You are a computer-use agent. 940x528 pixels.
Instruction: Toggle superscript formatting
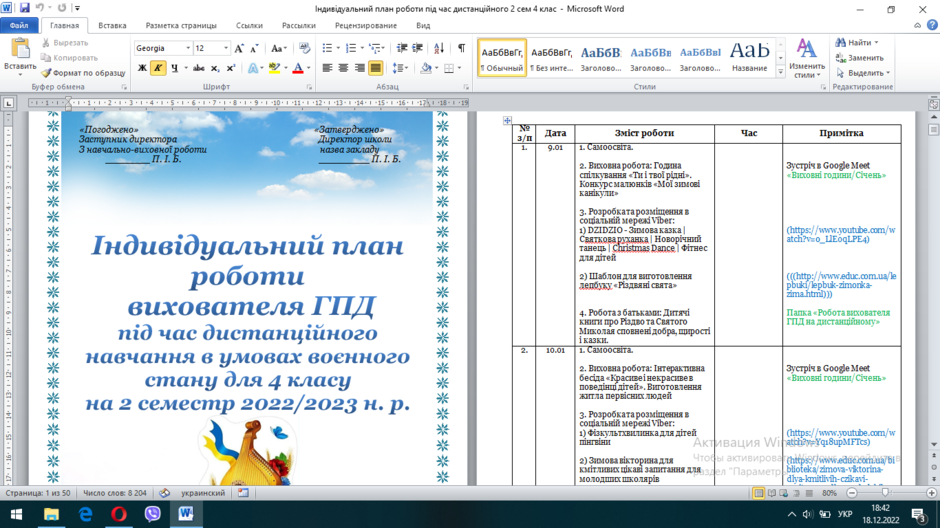click(x=230, y=68)
